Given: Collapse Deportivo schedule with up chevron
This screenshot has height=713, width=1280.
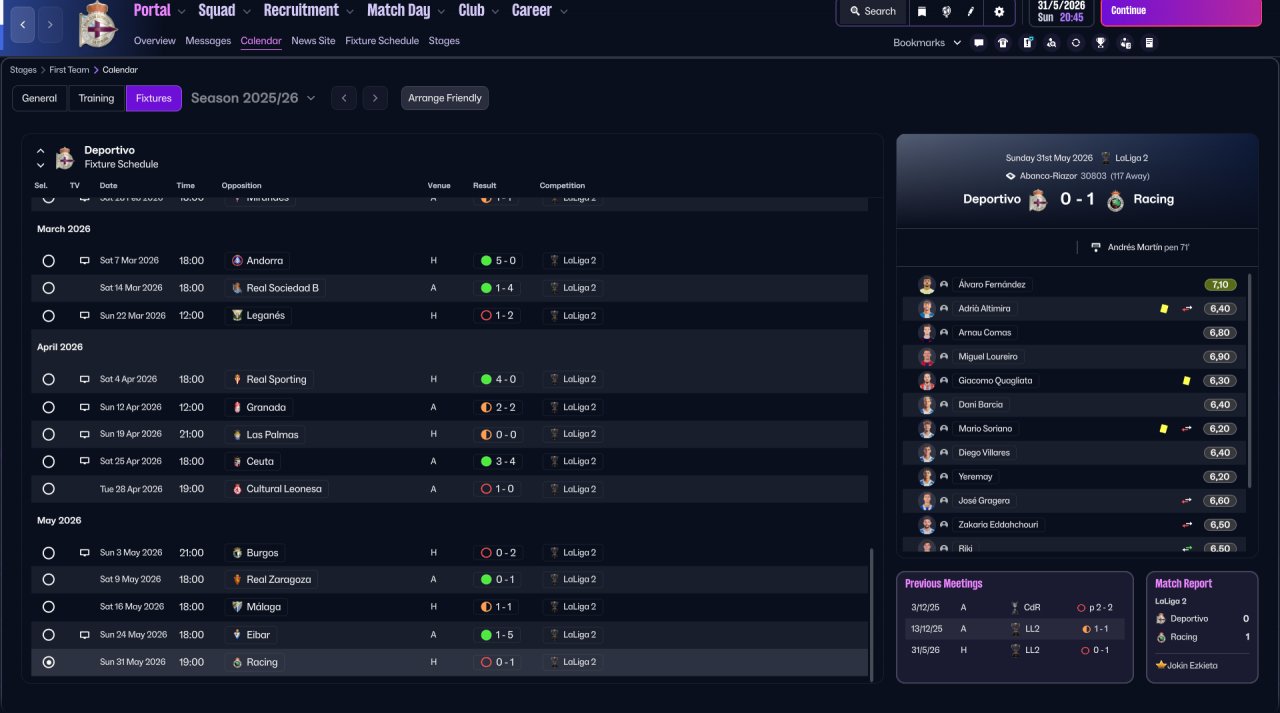Looking at the screenshot, I should (41, 150).
